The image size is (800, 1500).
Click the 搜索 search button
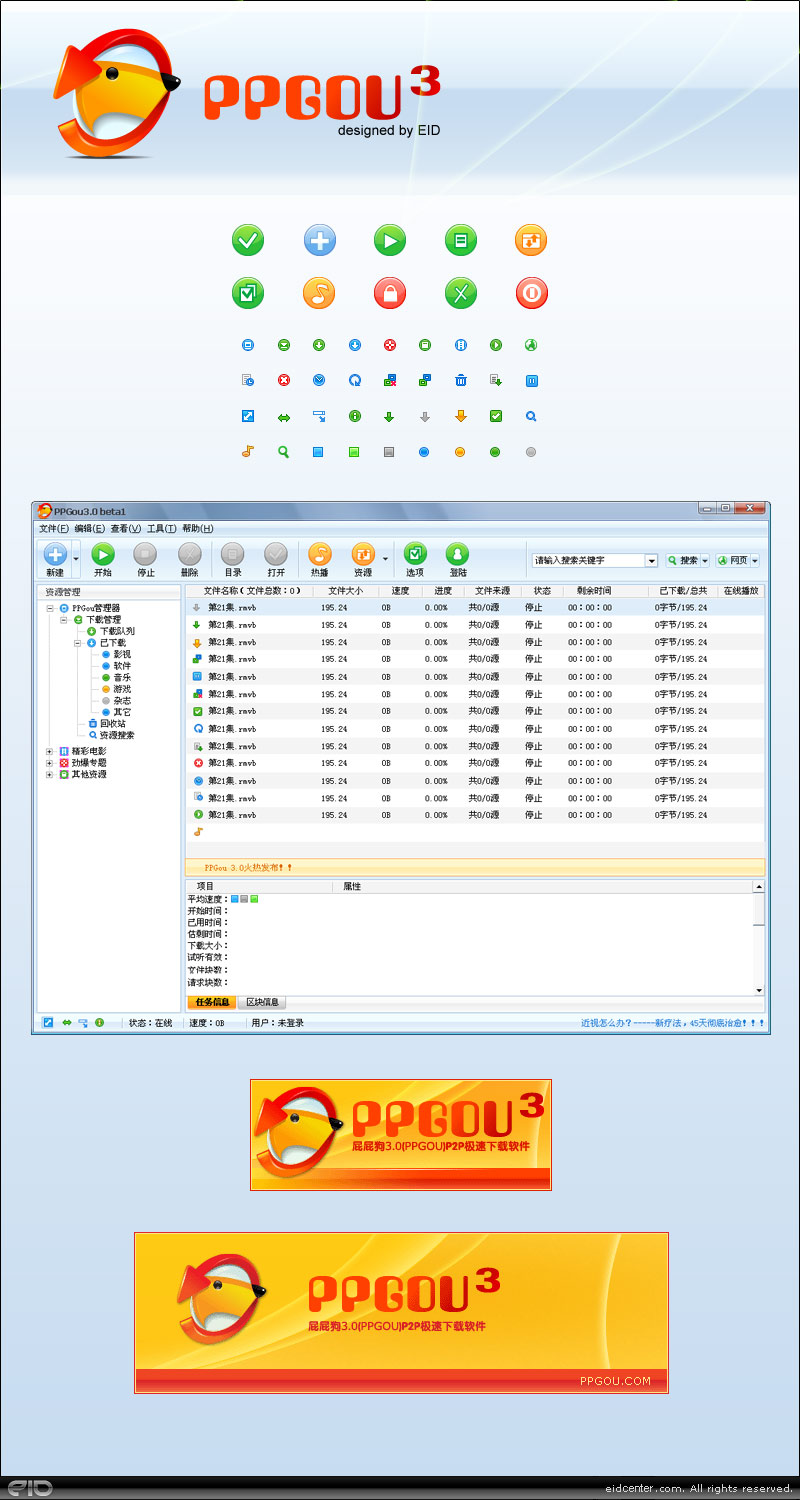(x=683, y=561)
